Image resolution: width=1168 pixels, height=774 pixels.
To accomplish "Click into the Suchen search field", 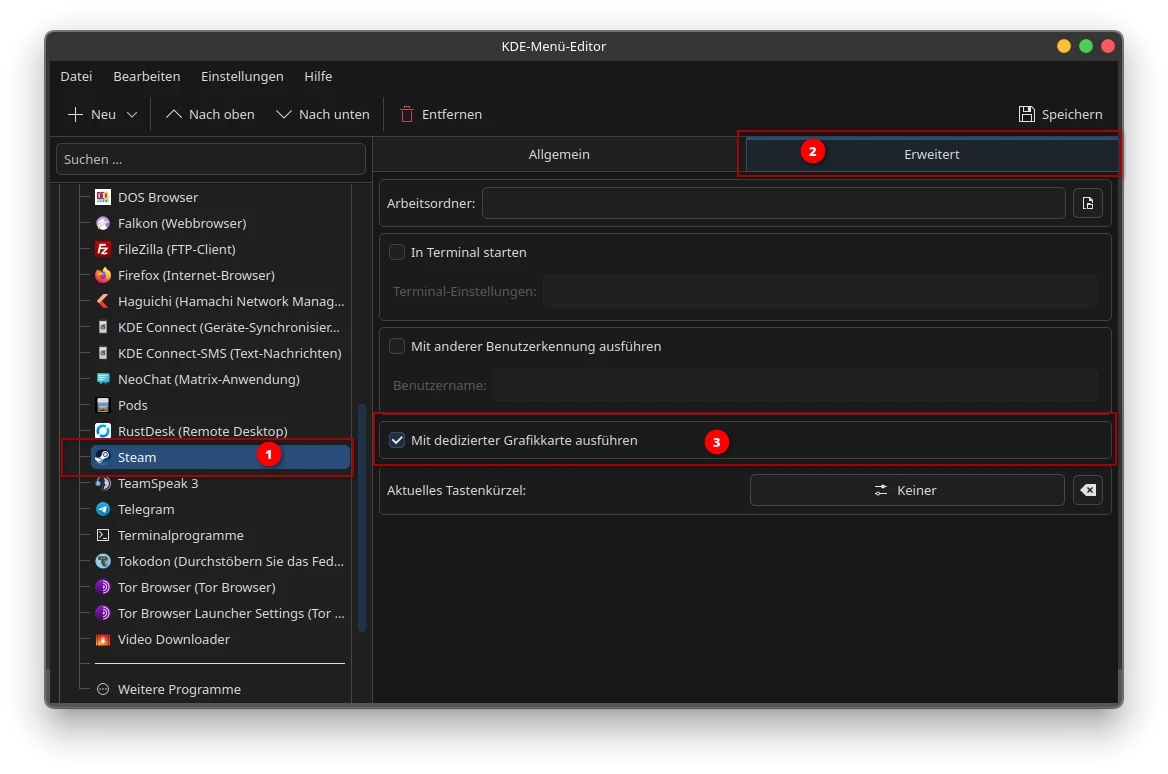I will (211, 159).
